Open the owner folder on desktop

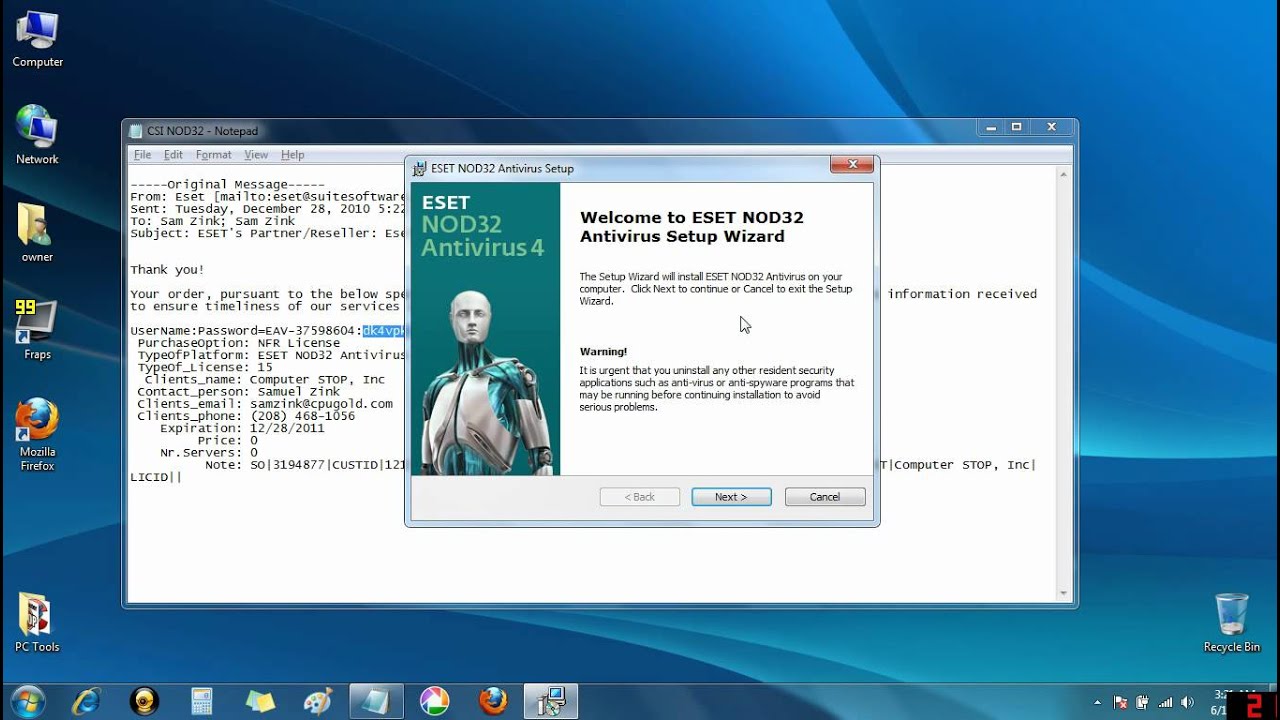37,233
